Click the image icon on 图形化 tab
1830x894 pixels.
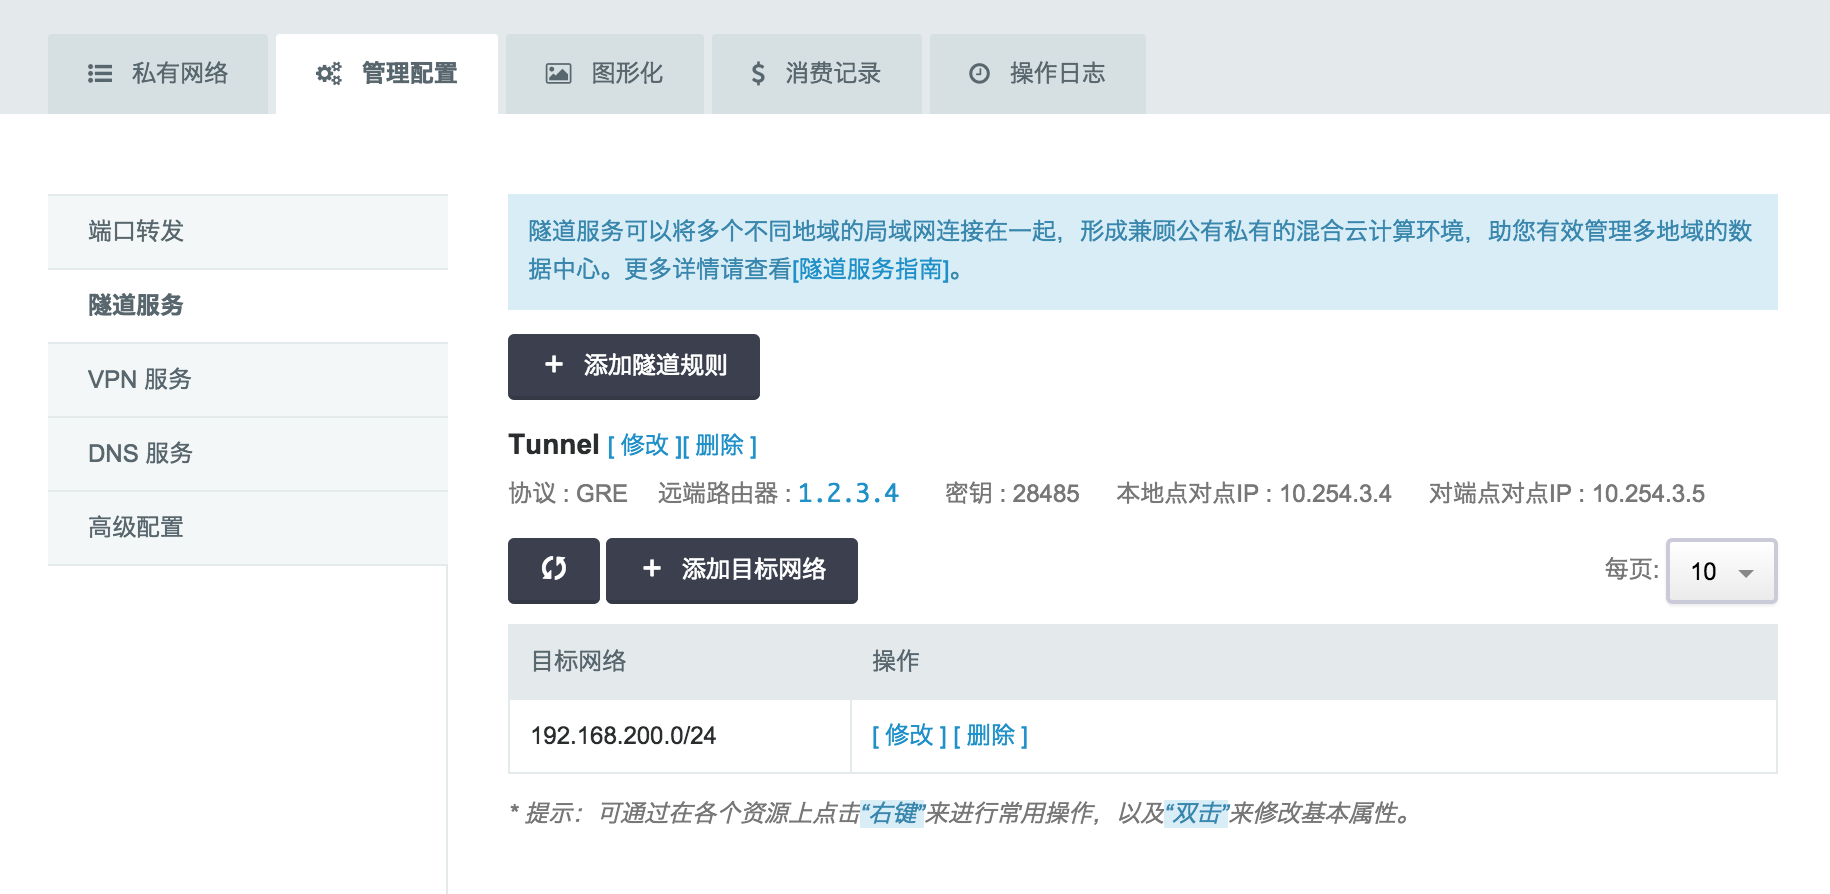tap(558, 74)
